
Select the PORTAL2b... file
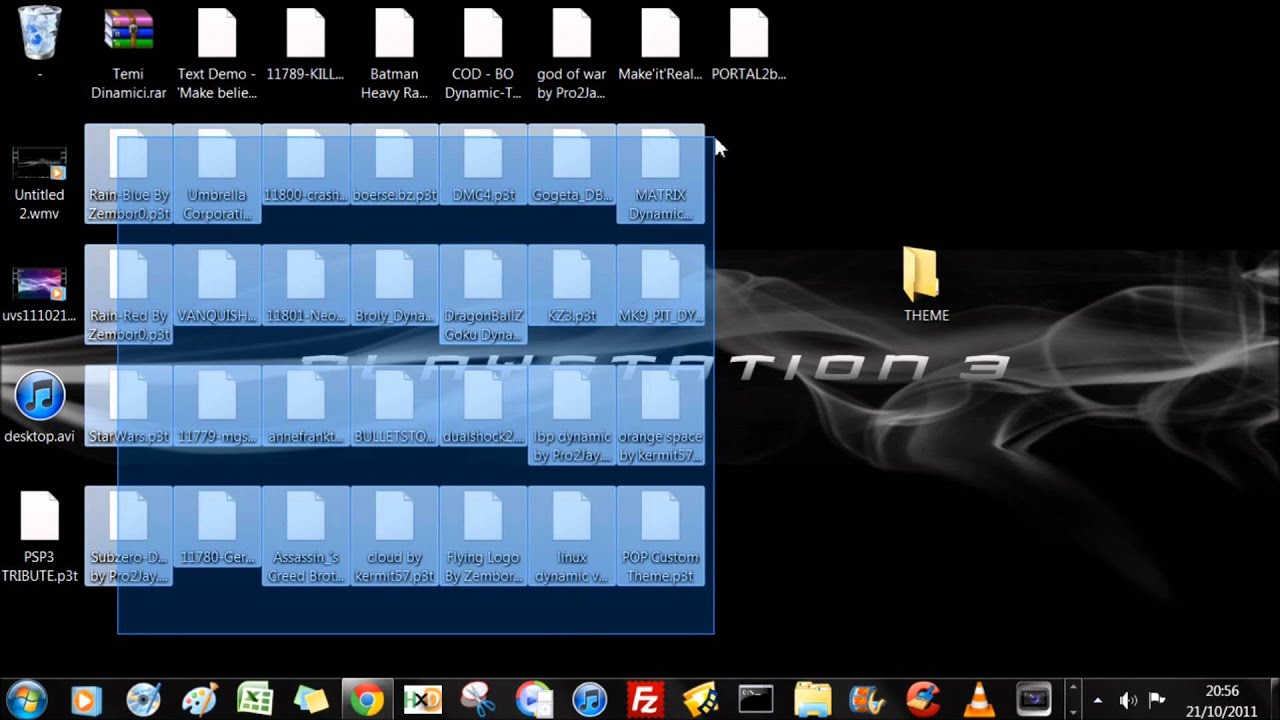coord(748,45)
